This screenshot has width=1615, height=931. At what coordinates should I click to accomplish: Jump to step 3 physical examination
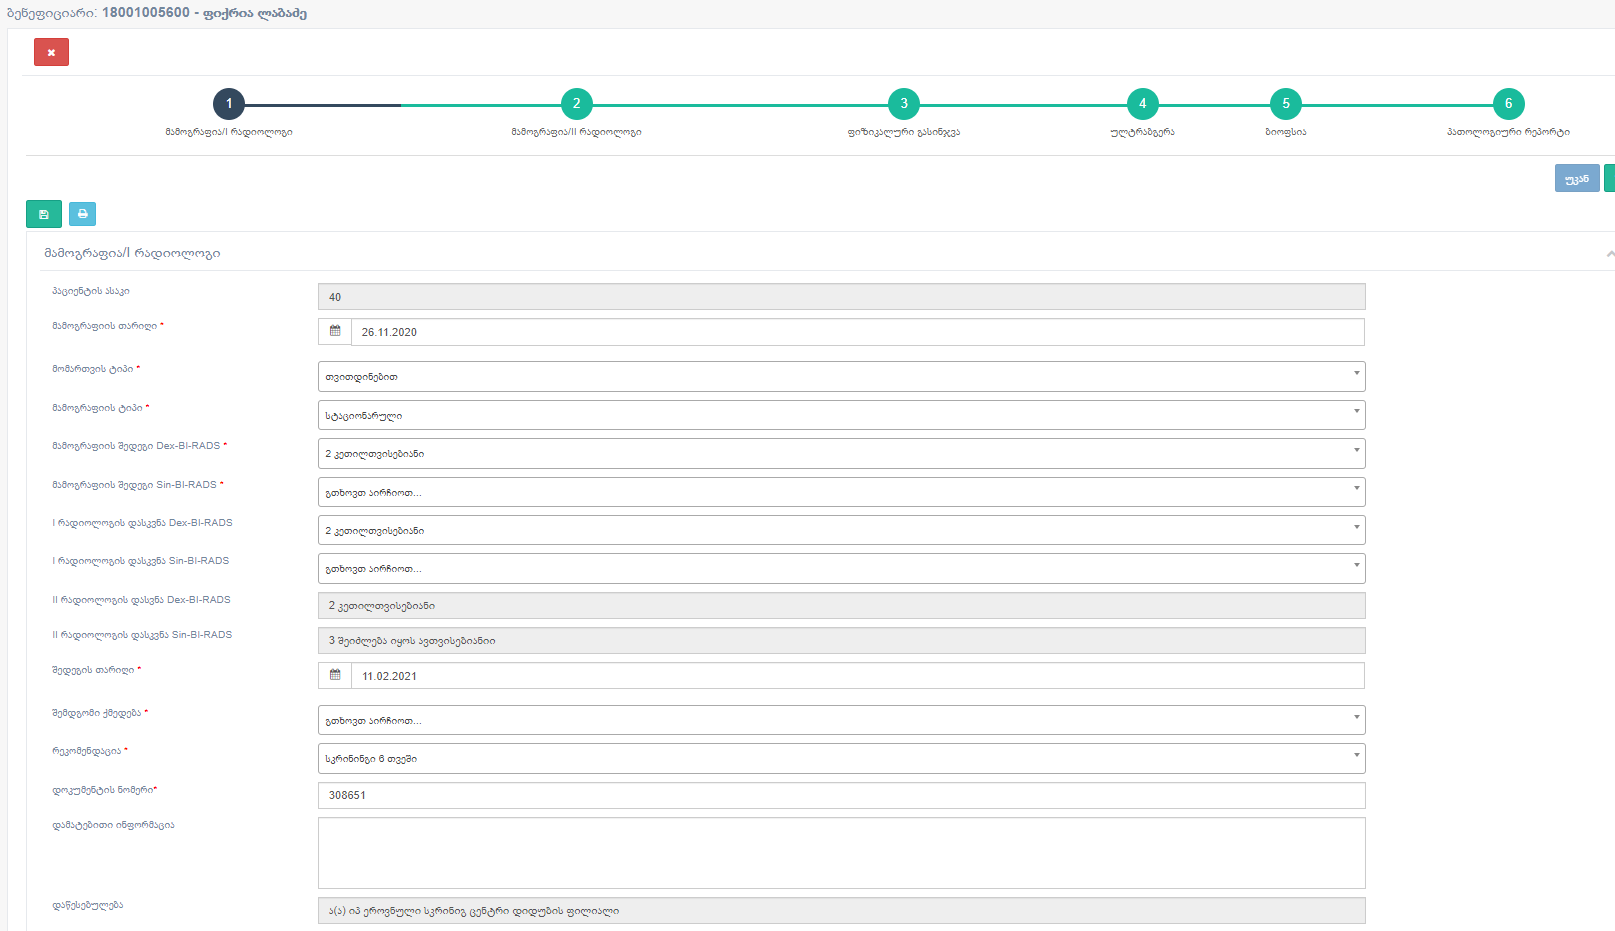click(x=904, y=104)
